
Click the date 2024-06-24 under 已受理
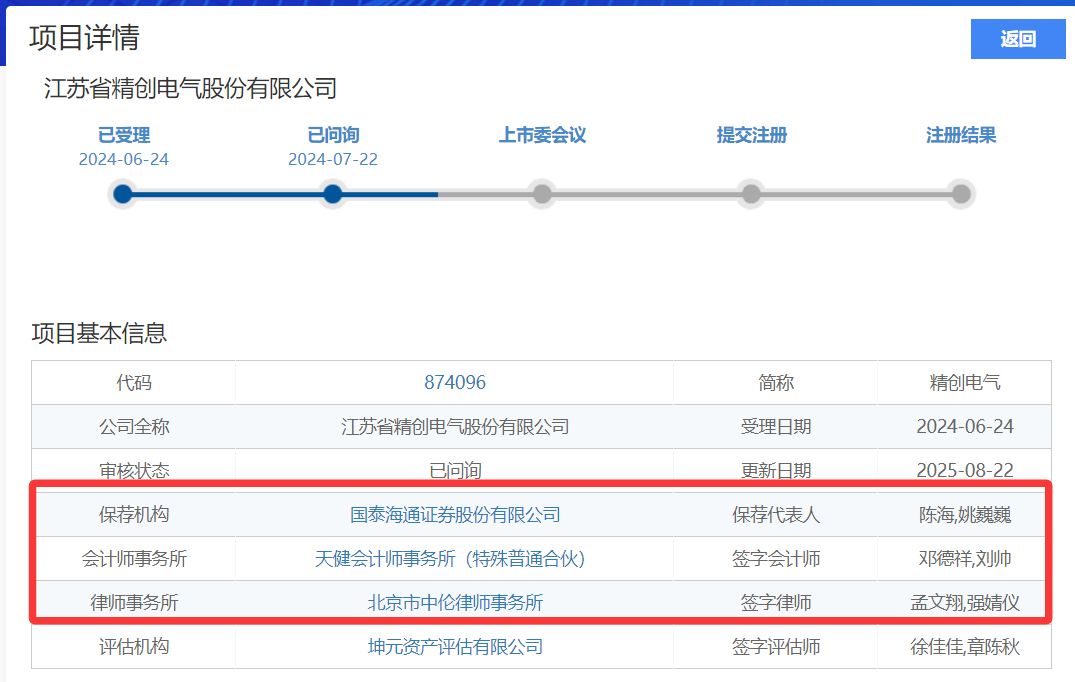[x=124, y=160]
